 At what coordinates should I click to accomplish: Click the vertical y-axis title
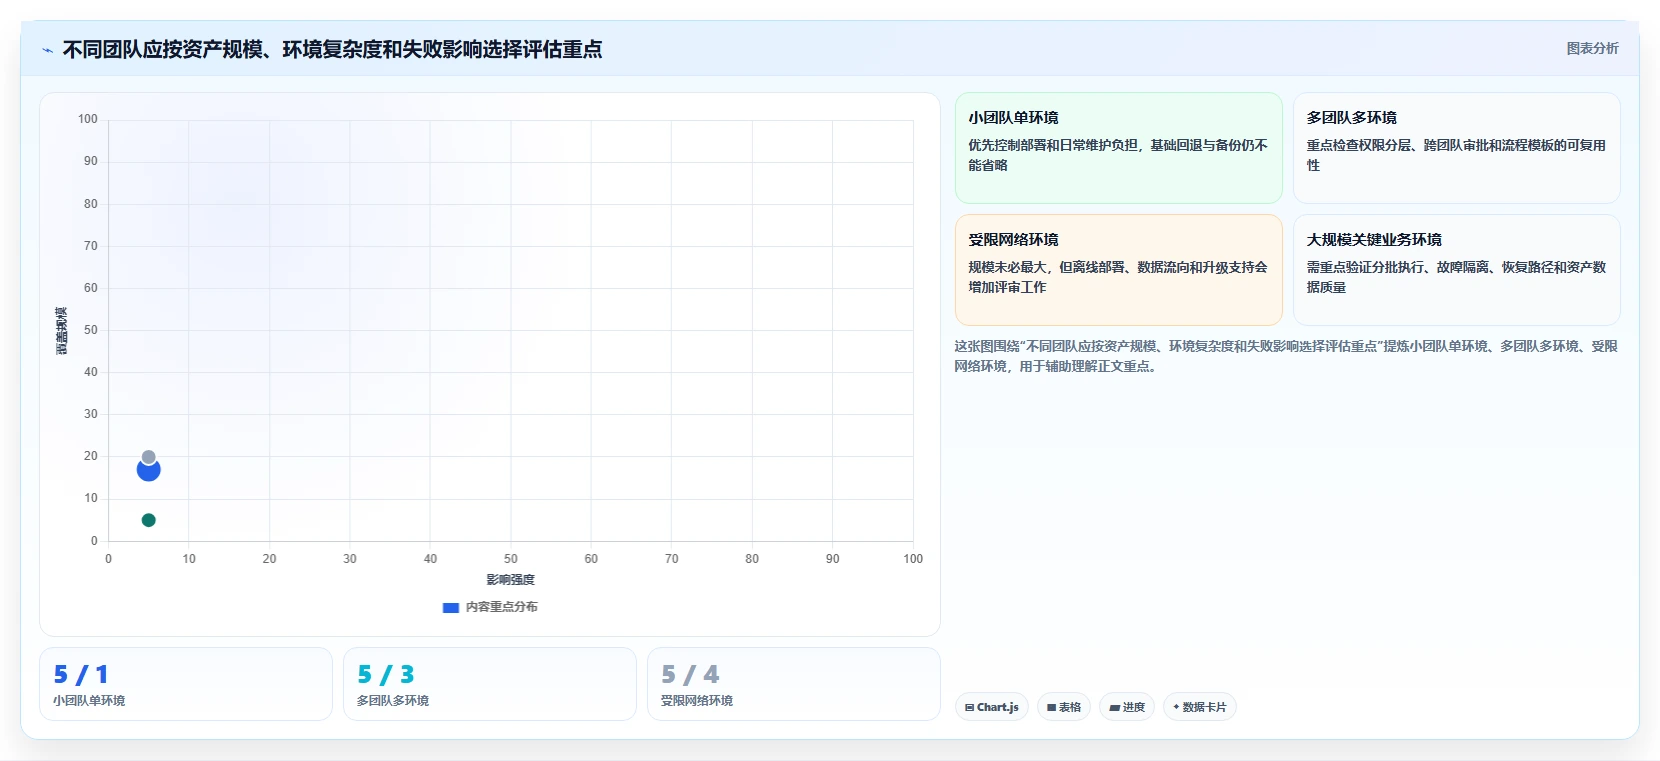(62, 331)
